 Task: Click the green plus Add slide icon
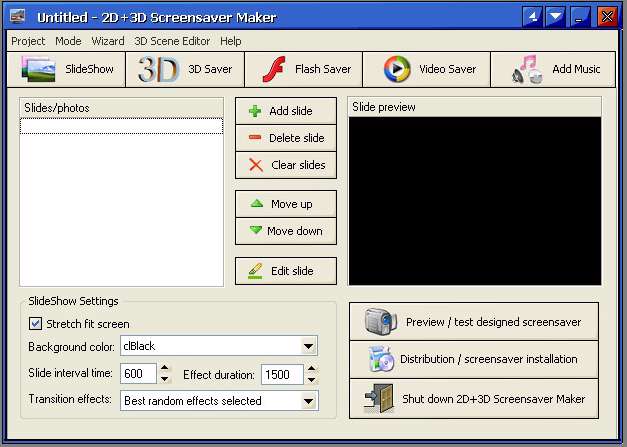(255, 111)
